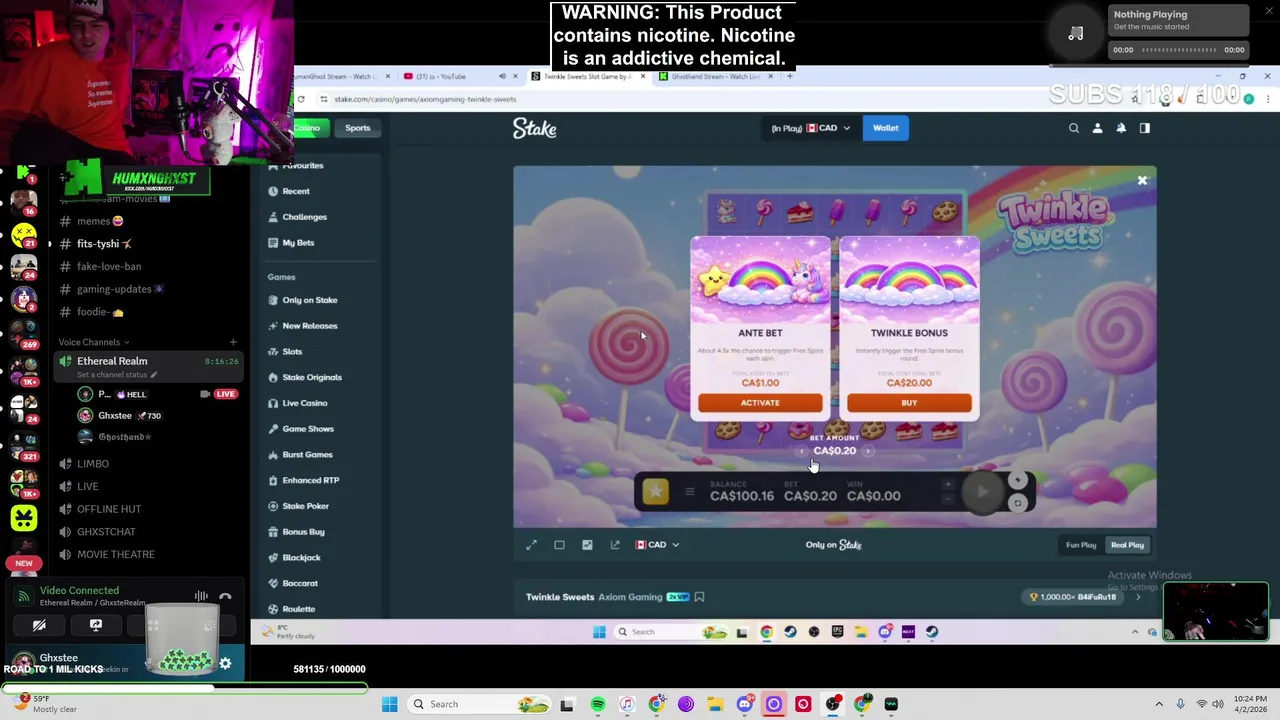Open the game popout icon

pos(615,545)
